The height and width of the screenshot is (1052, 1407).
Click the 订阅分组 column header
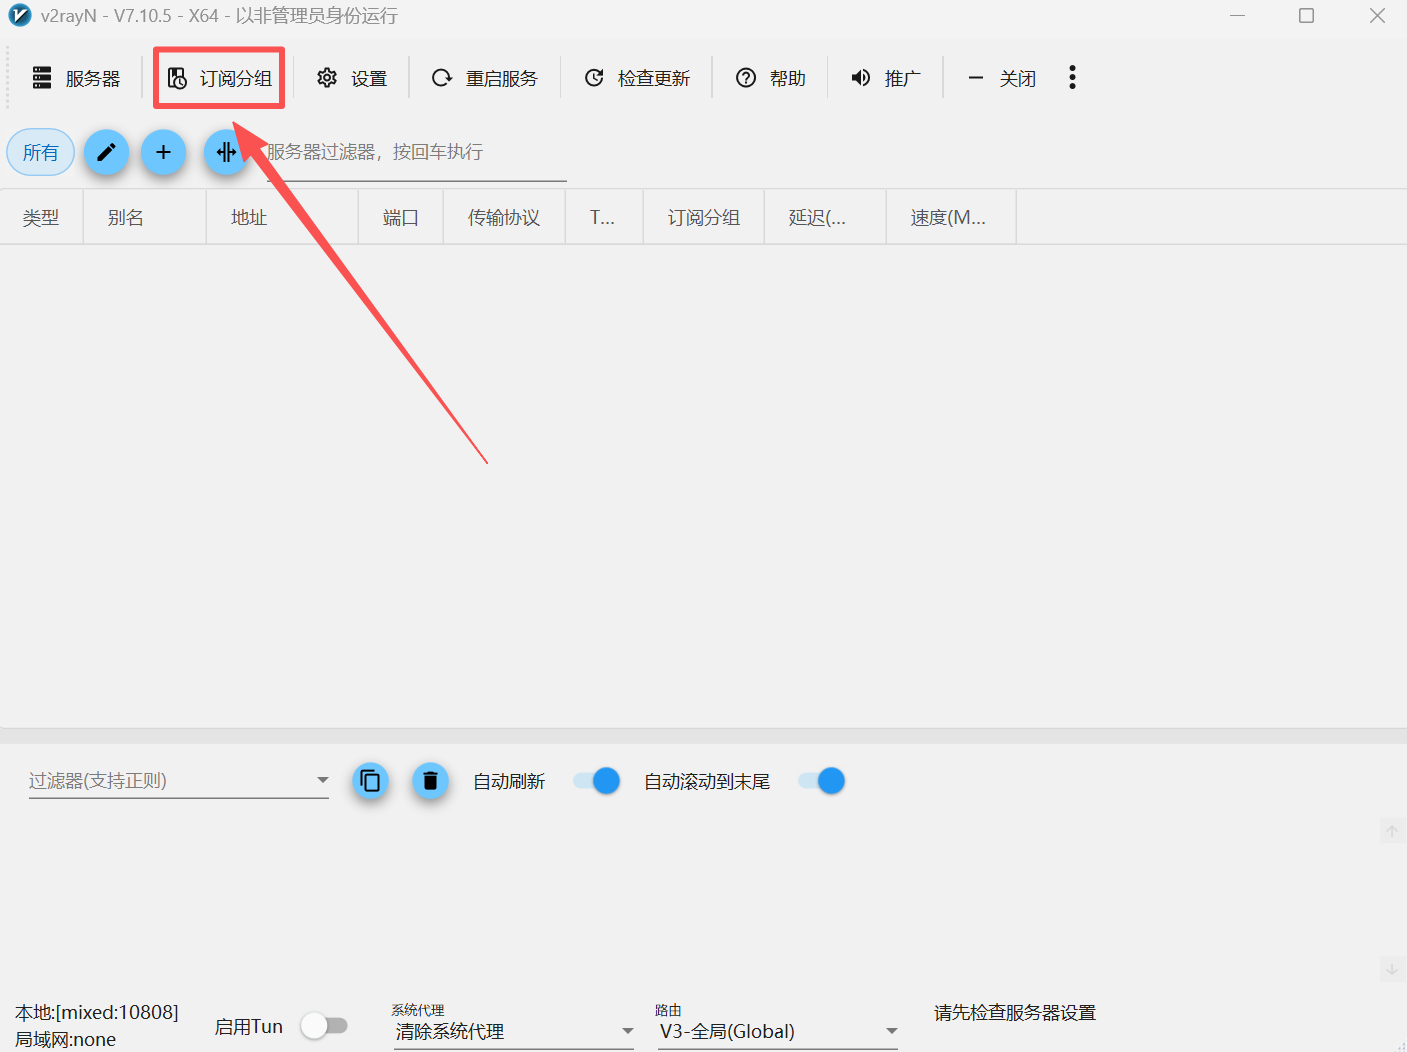(704, 217)
